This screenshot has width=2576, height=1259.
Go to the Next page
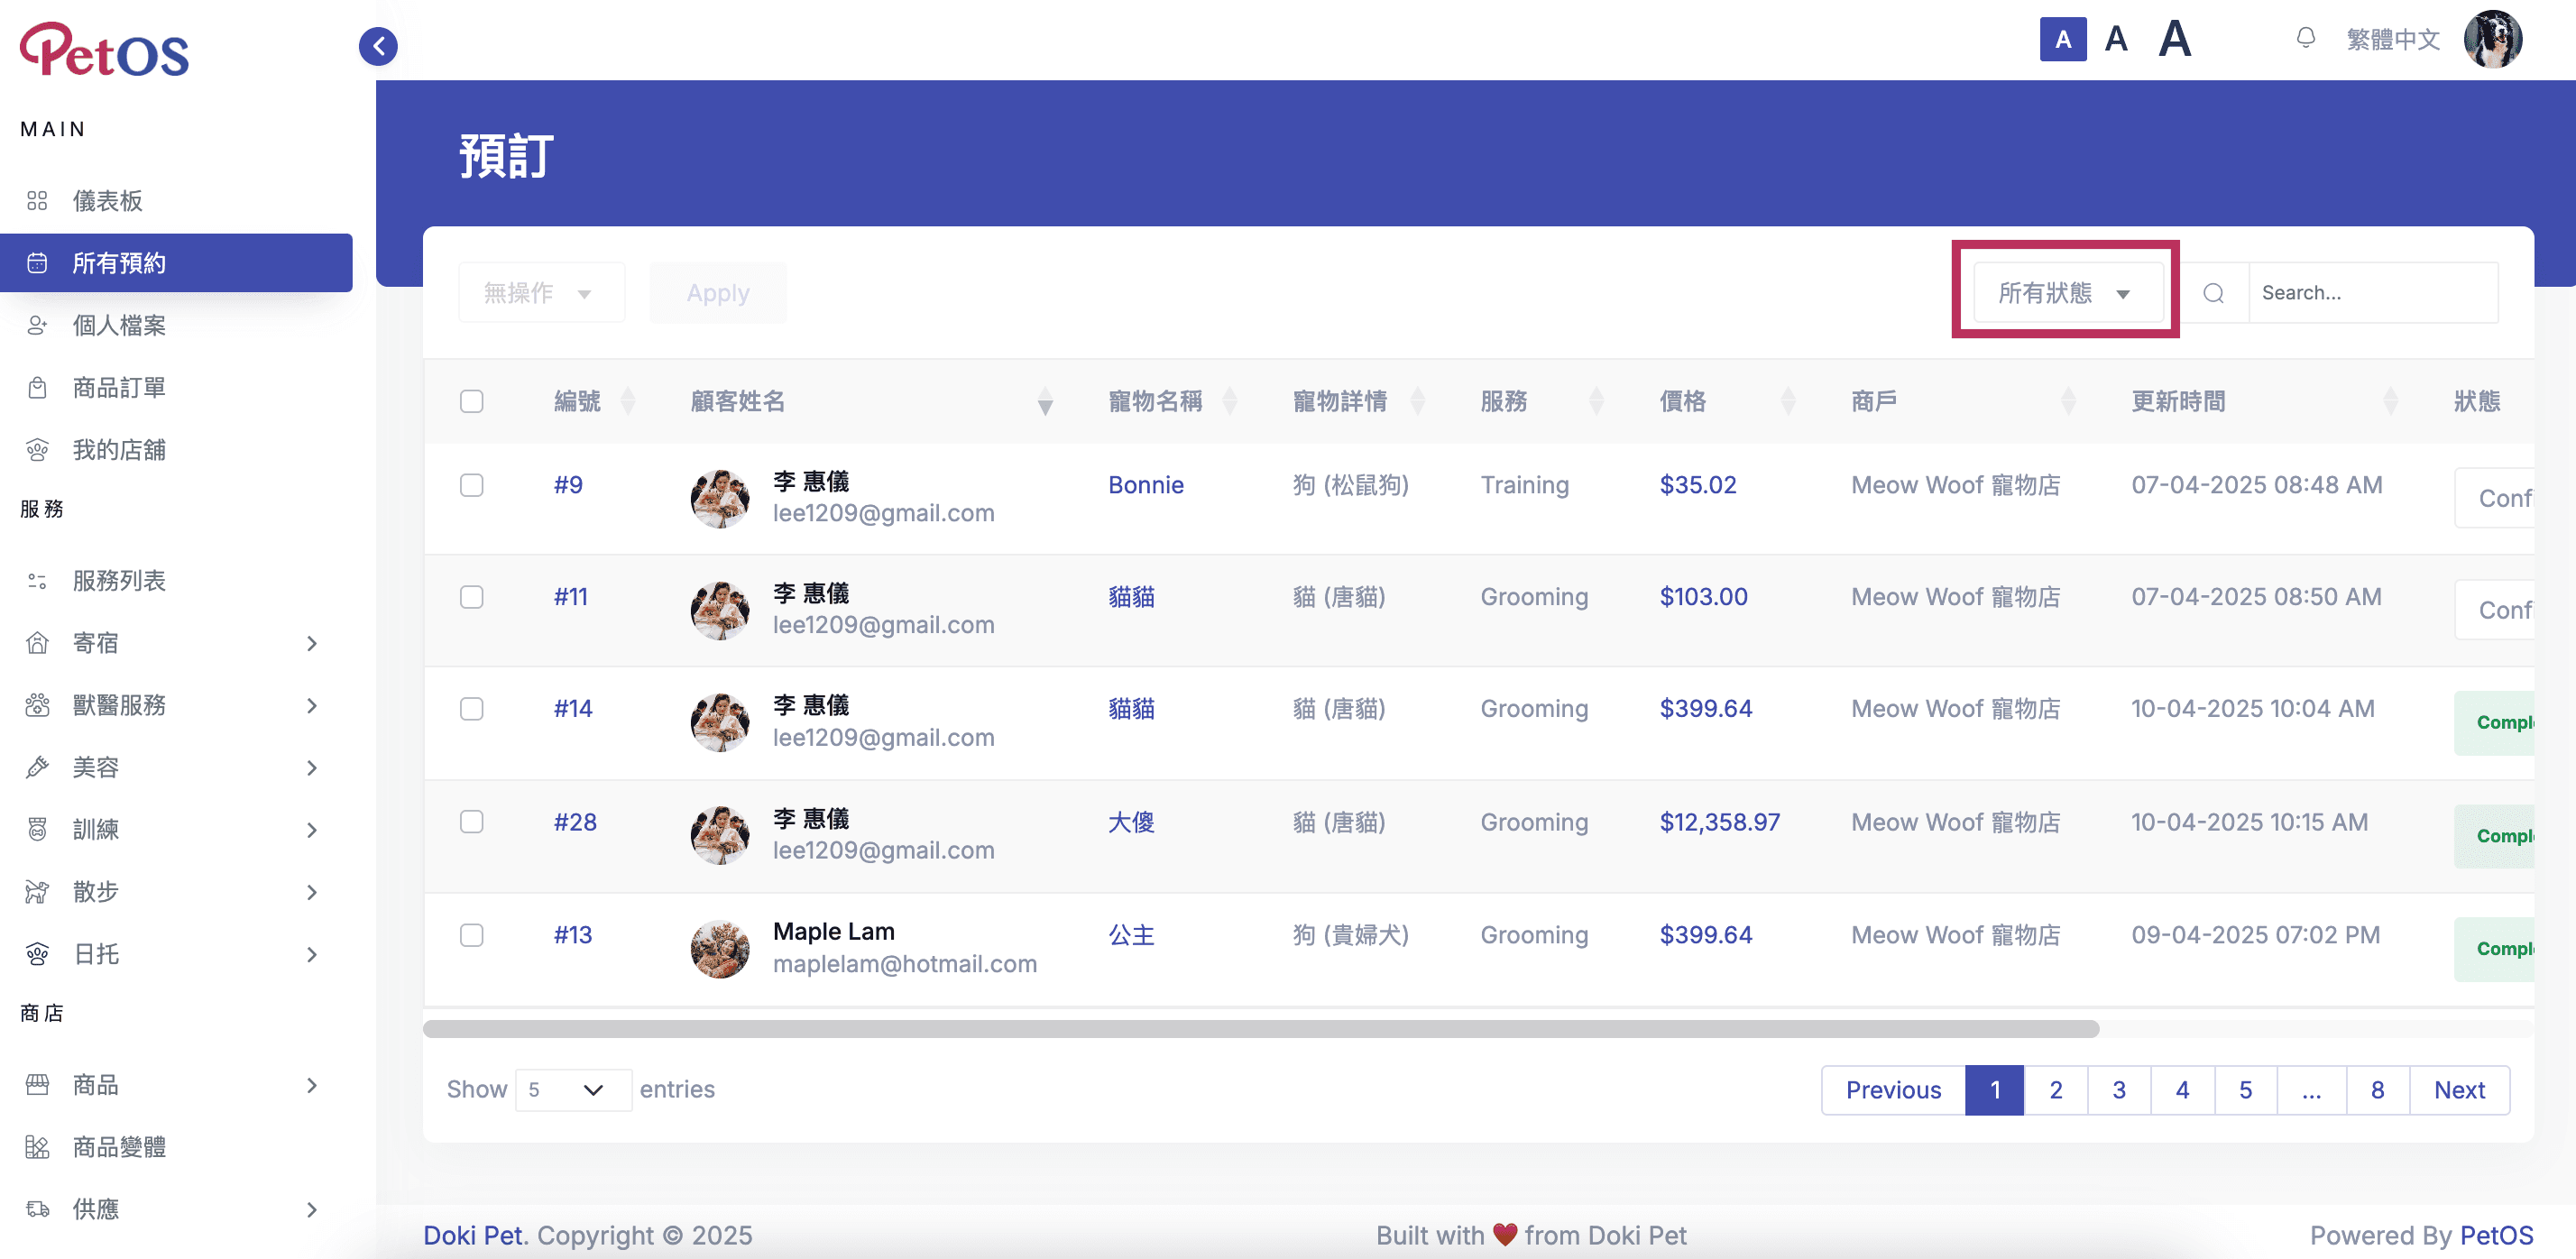[2459, 1089]
